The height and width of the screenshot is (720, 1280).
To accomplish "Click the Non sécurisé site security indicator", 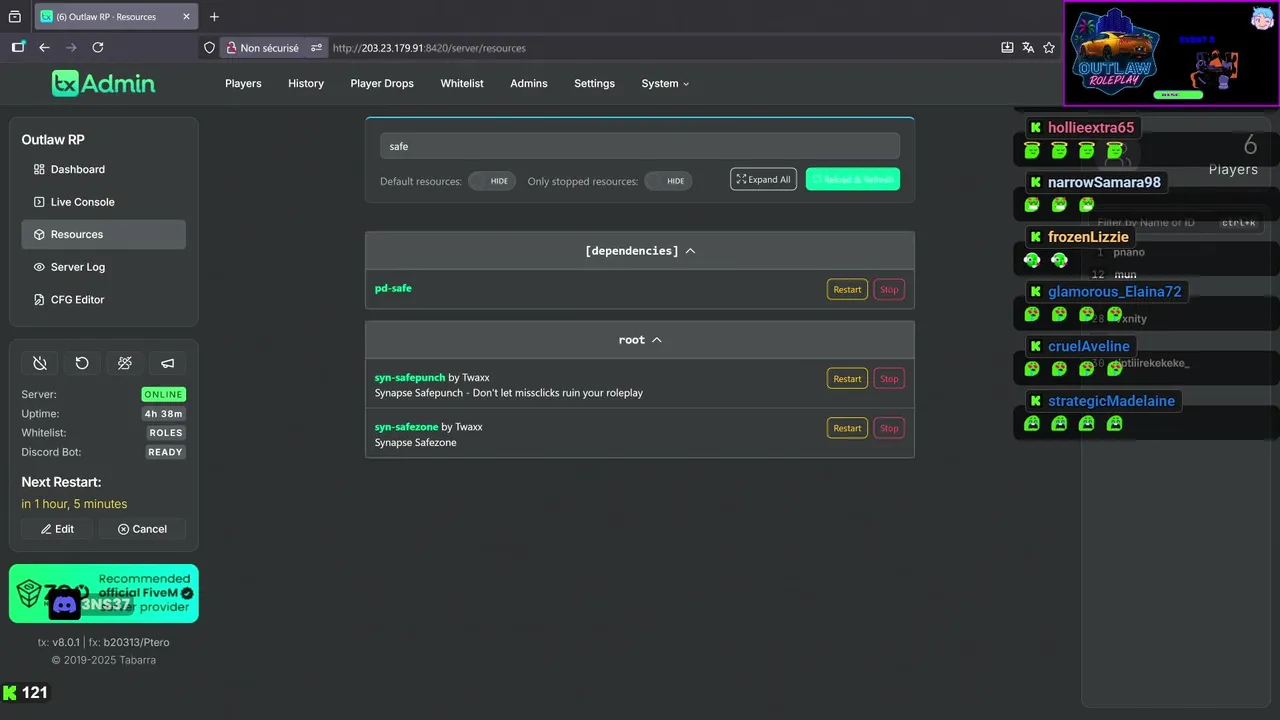I will point(262,48).
